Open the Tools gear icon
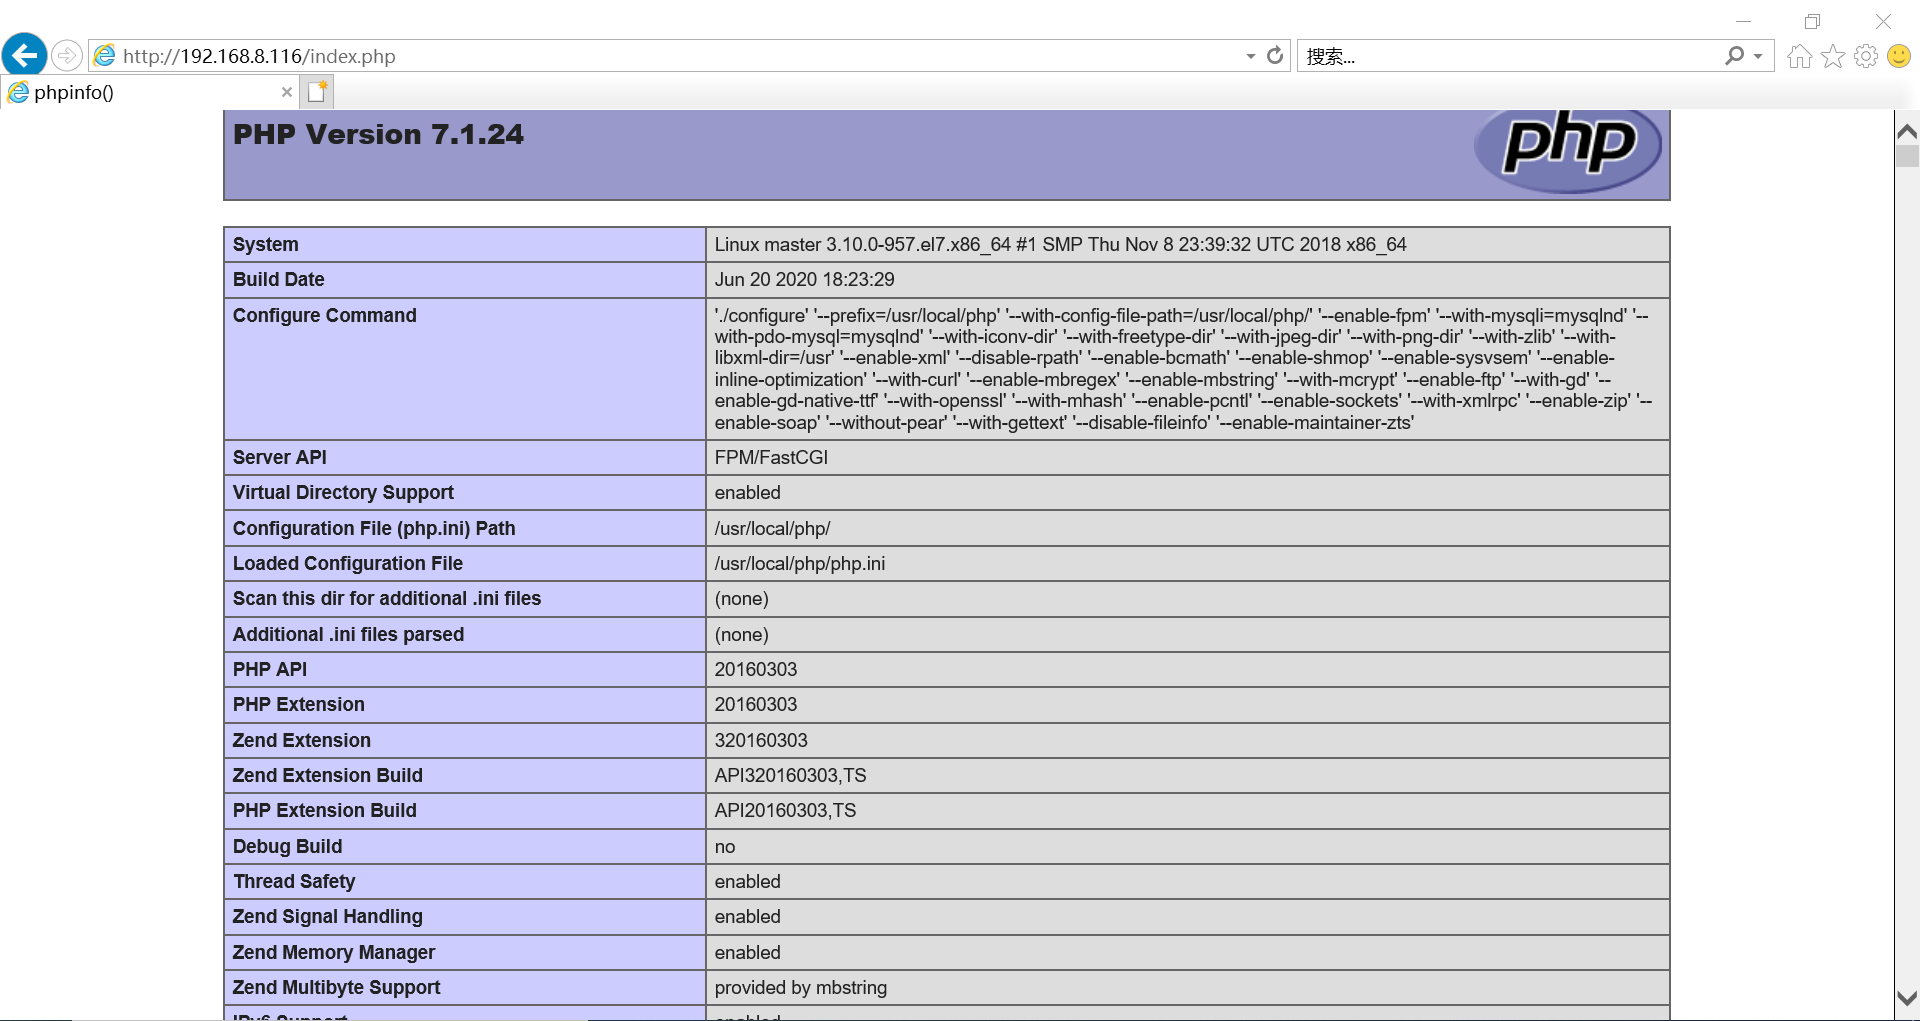Viewport: 1920px width, 1021px height. pos(1866,56)
